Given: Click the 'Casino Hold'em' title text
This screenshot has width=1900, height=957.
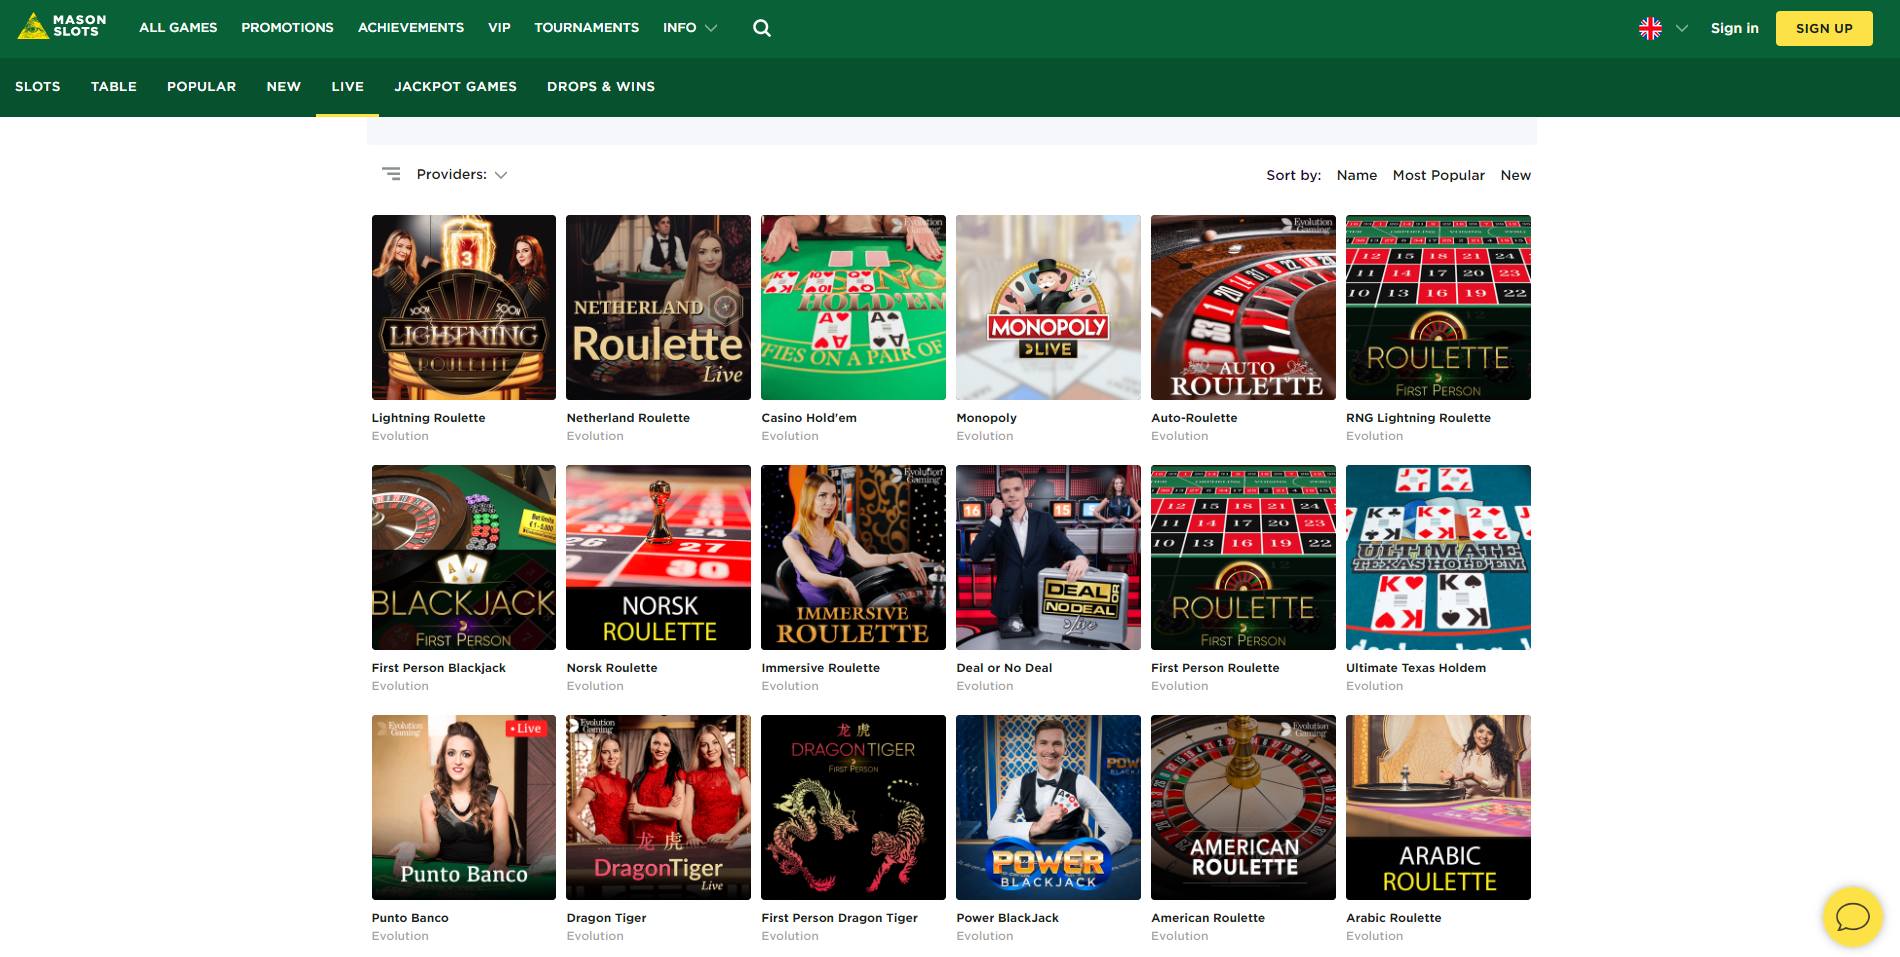Looking at the screenshot, I should point(809,418).
